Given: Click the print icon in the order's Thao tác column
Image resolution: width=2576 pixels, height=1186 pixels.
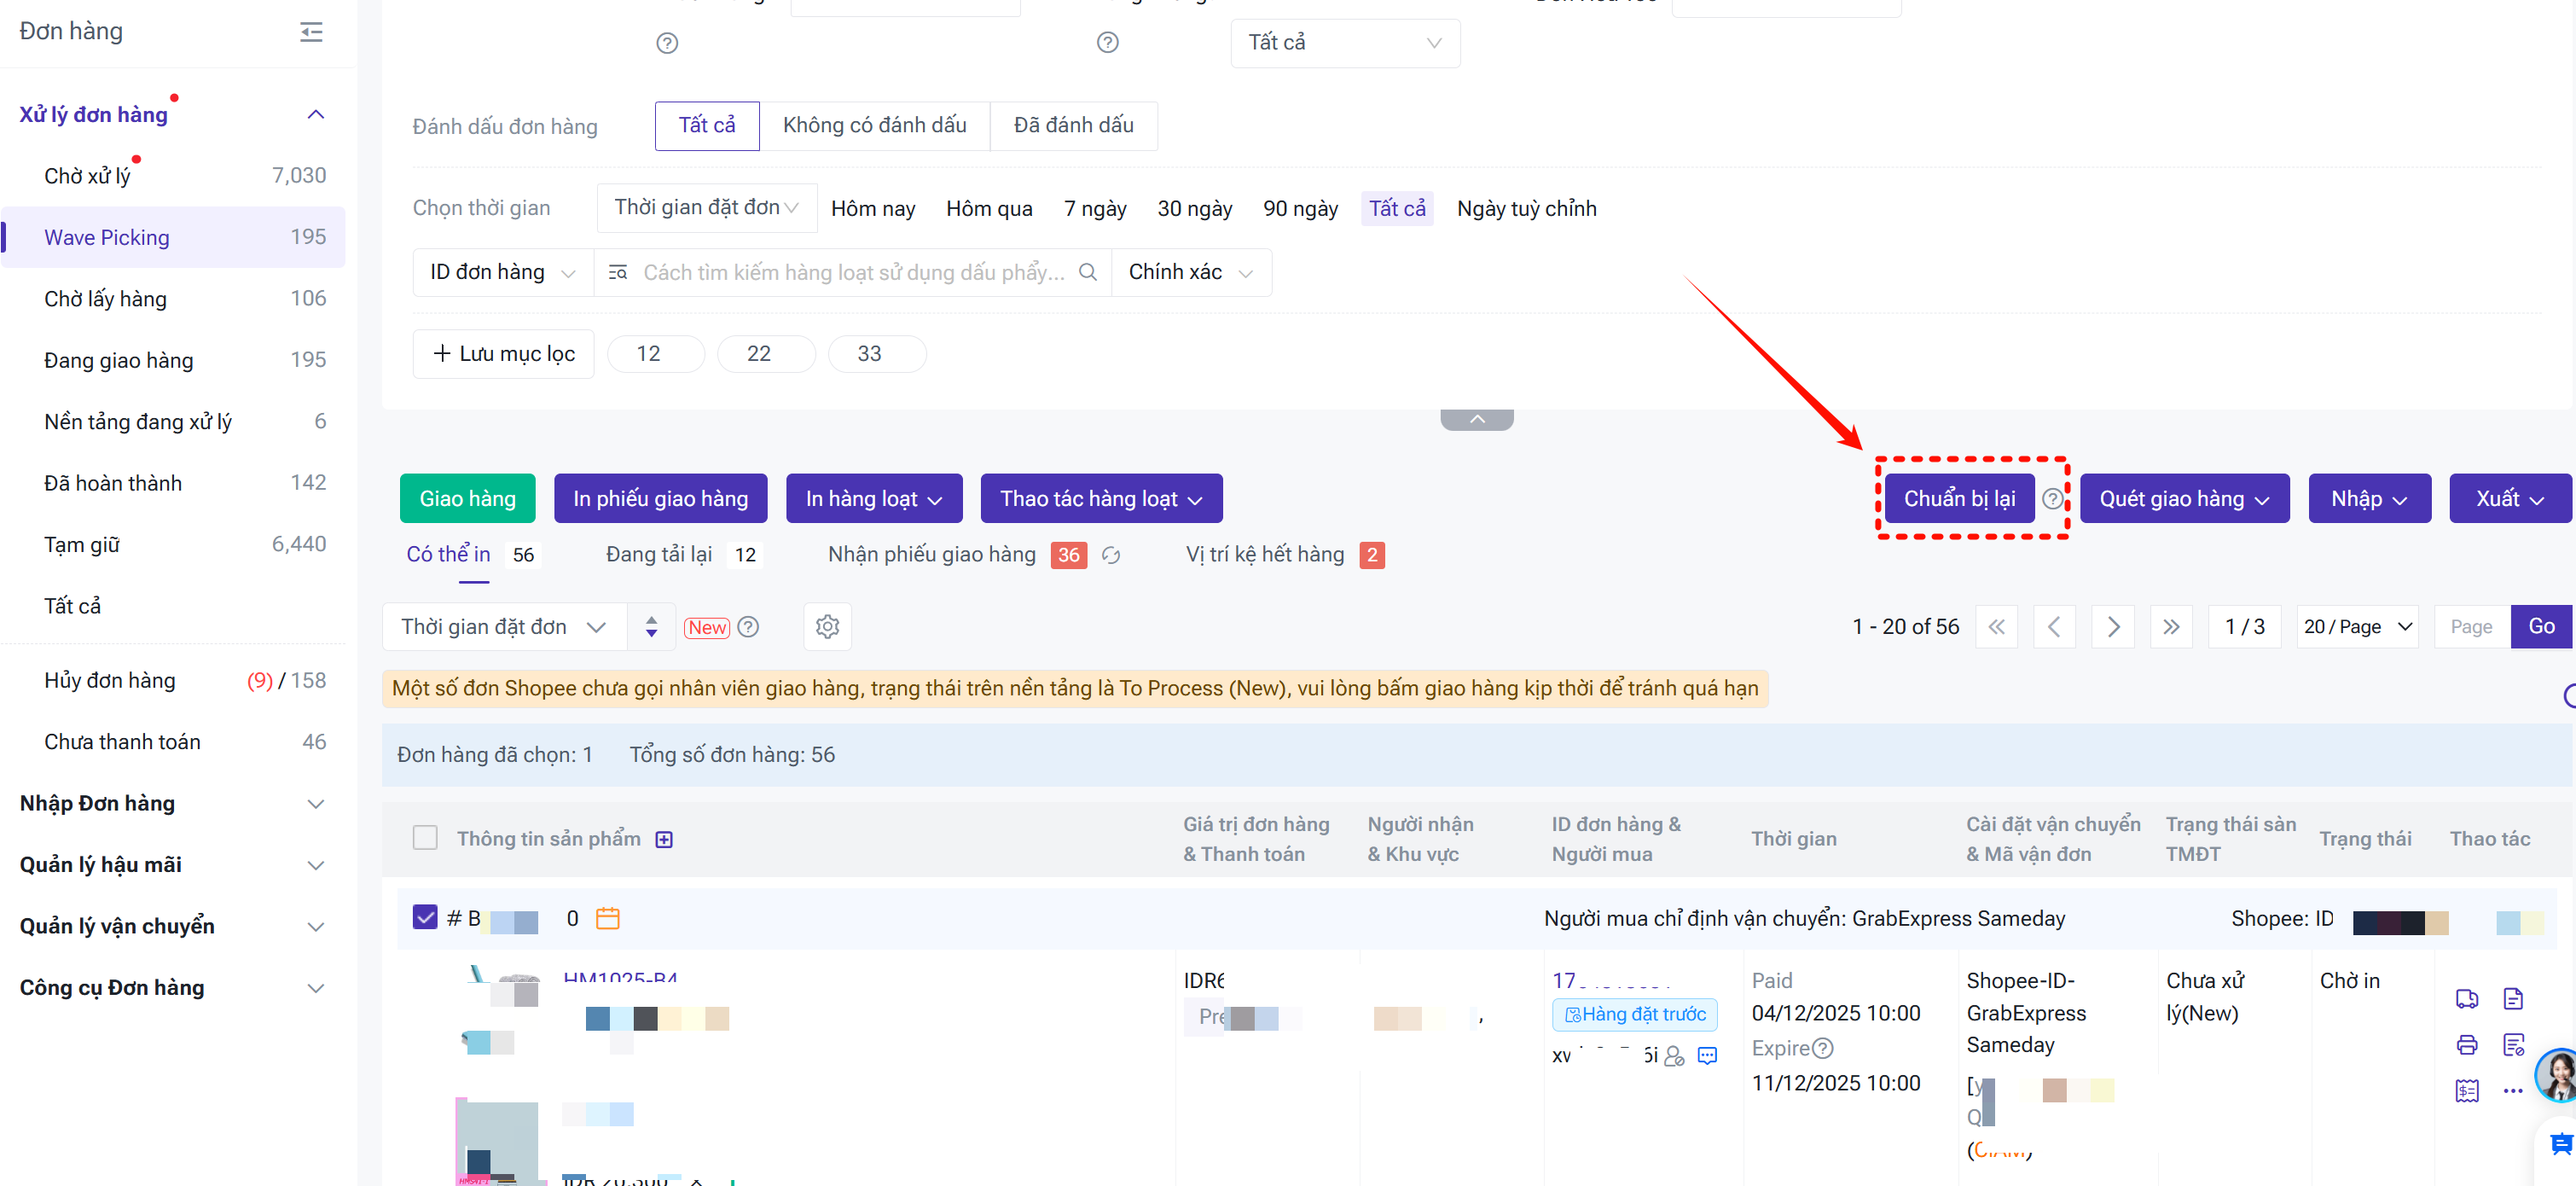Looking at the screenshot, I should (2466, 1045).
